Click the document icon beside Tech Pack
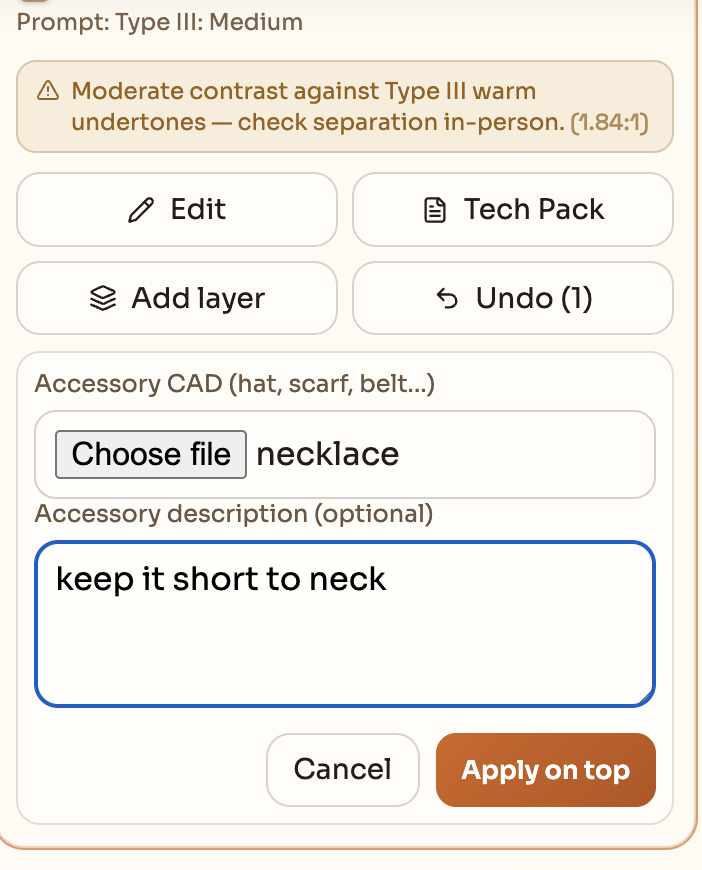Image resolution: width=702 pixels, height=870 pixels. click(435, 210)
